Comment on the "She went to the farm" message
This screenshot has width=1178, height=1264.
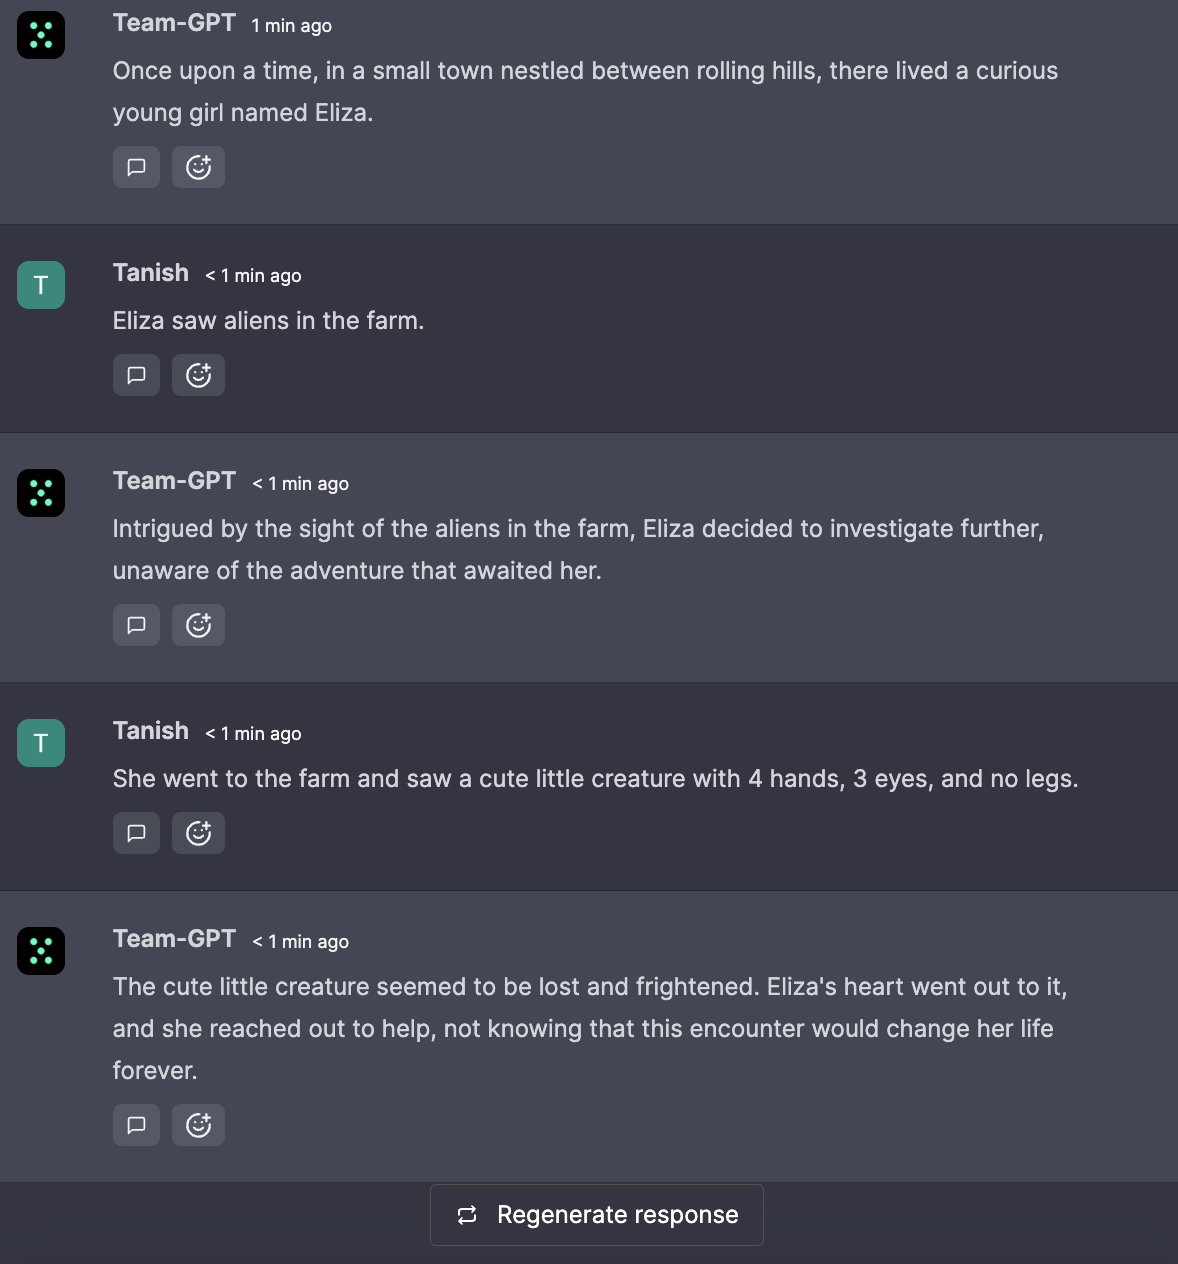(136, 833)
